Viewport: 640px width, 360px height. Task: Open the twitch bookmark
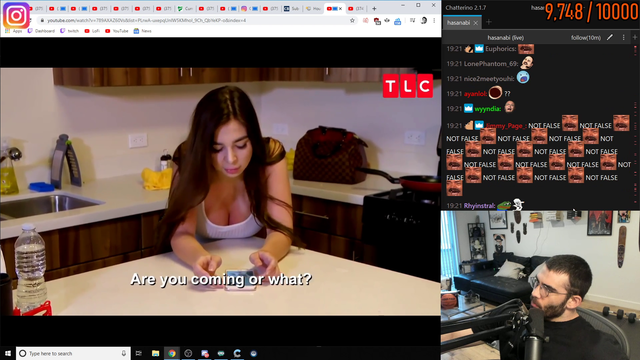pyautogui.click(x=69, y=31)
